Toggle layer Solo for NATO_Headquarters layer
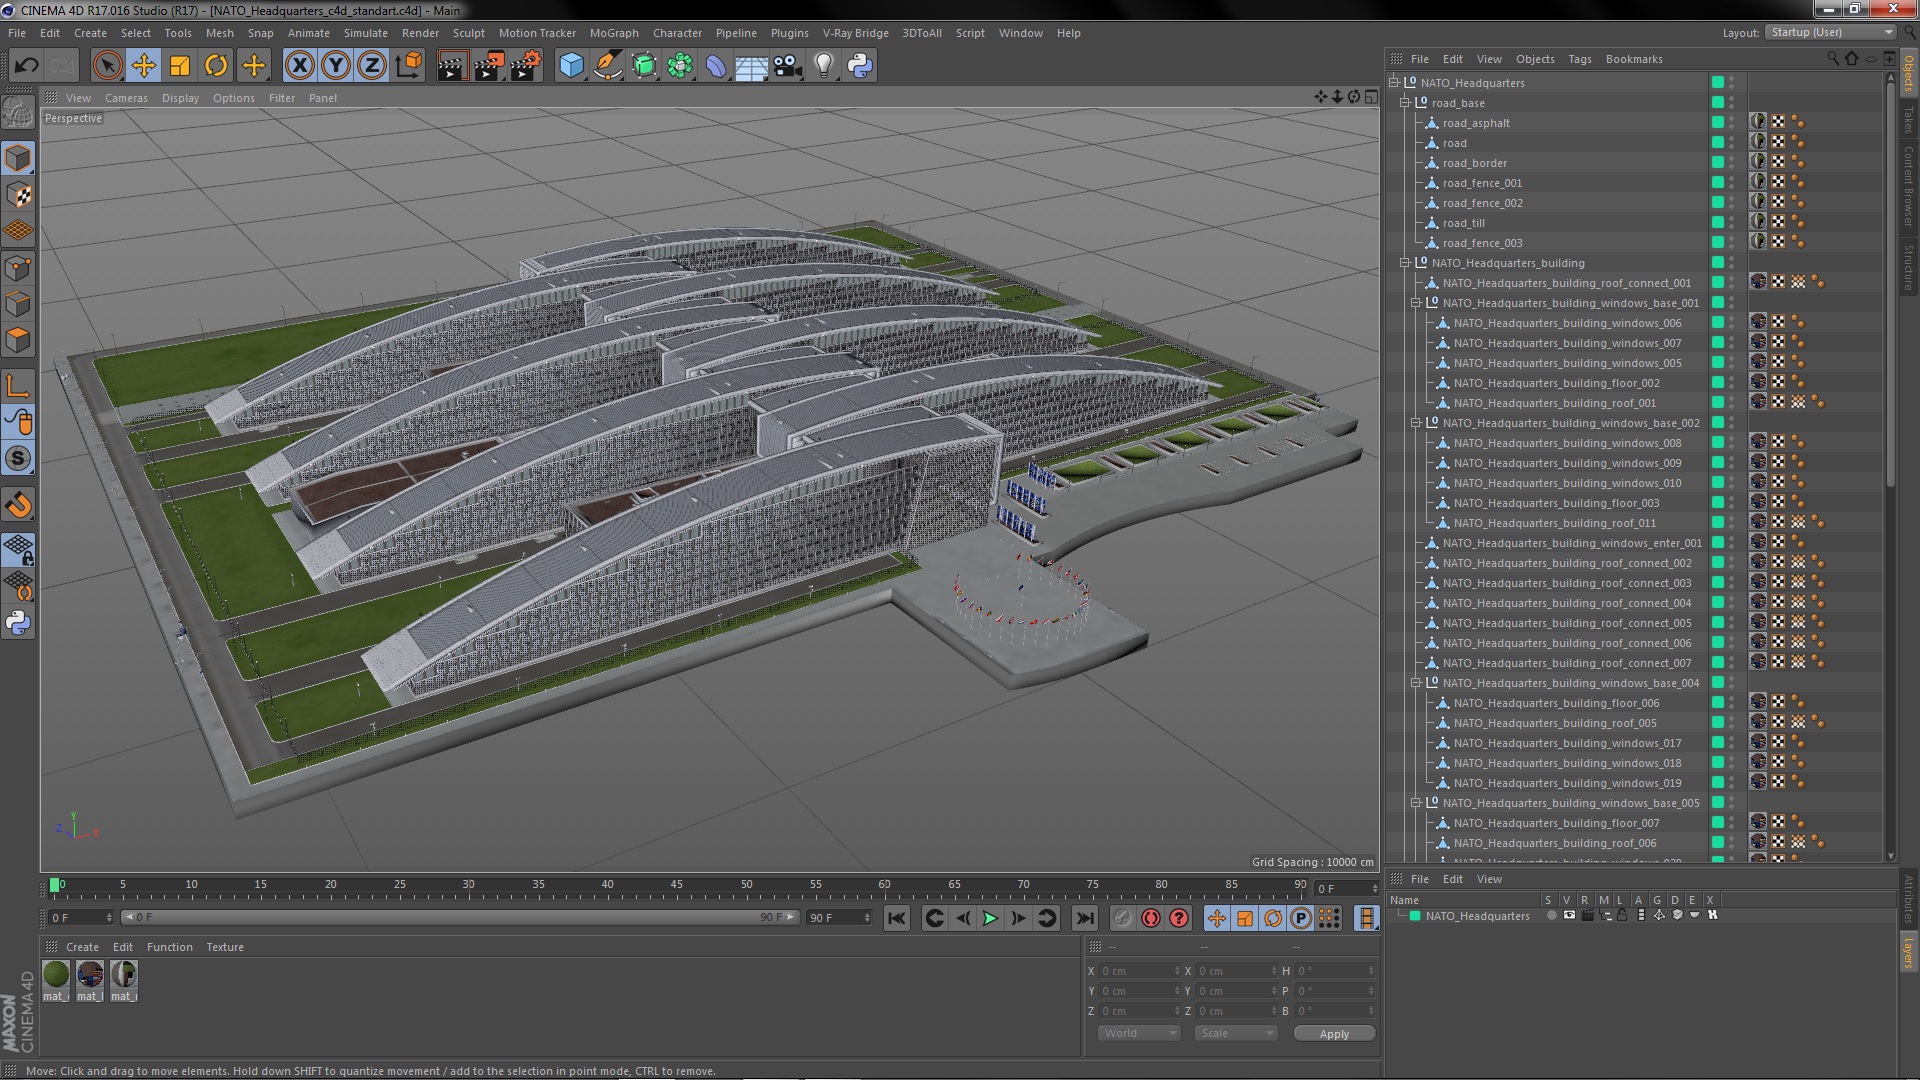 coord(1551,915)
